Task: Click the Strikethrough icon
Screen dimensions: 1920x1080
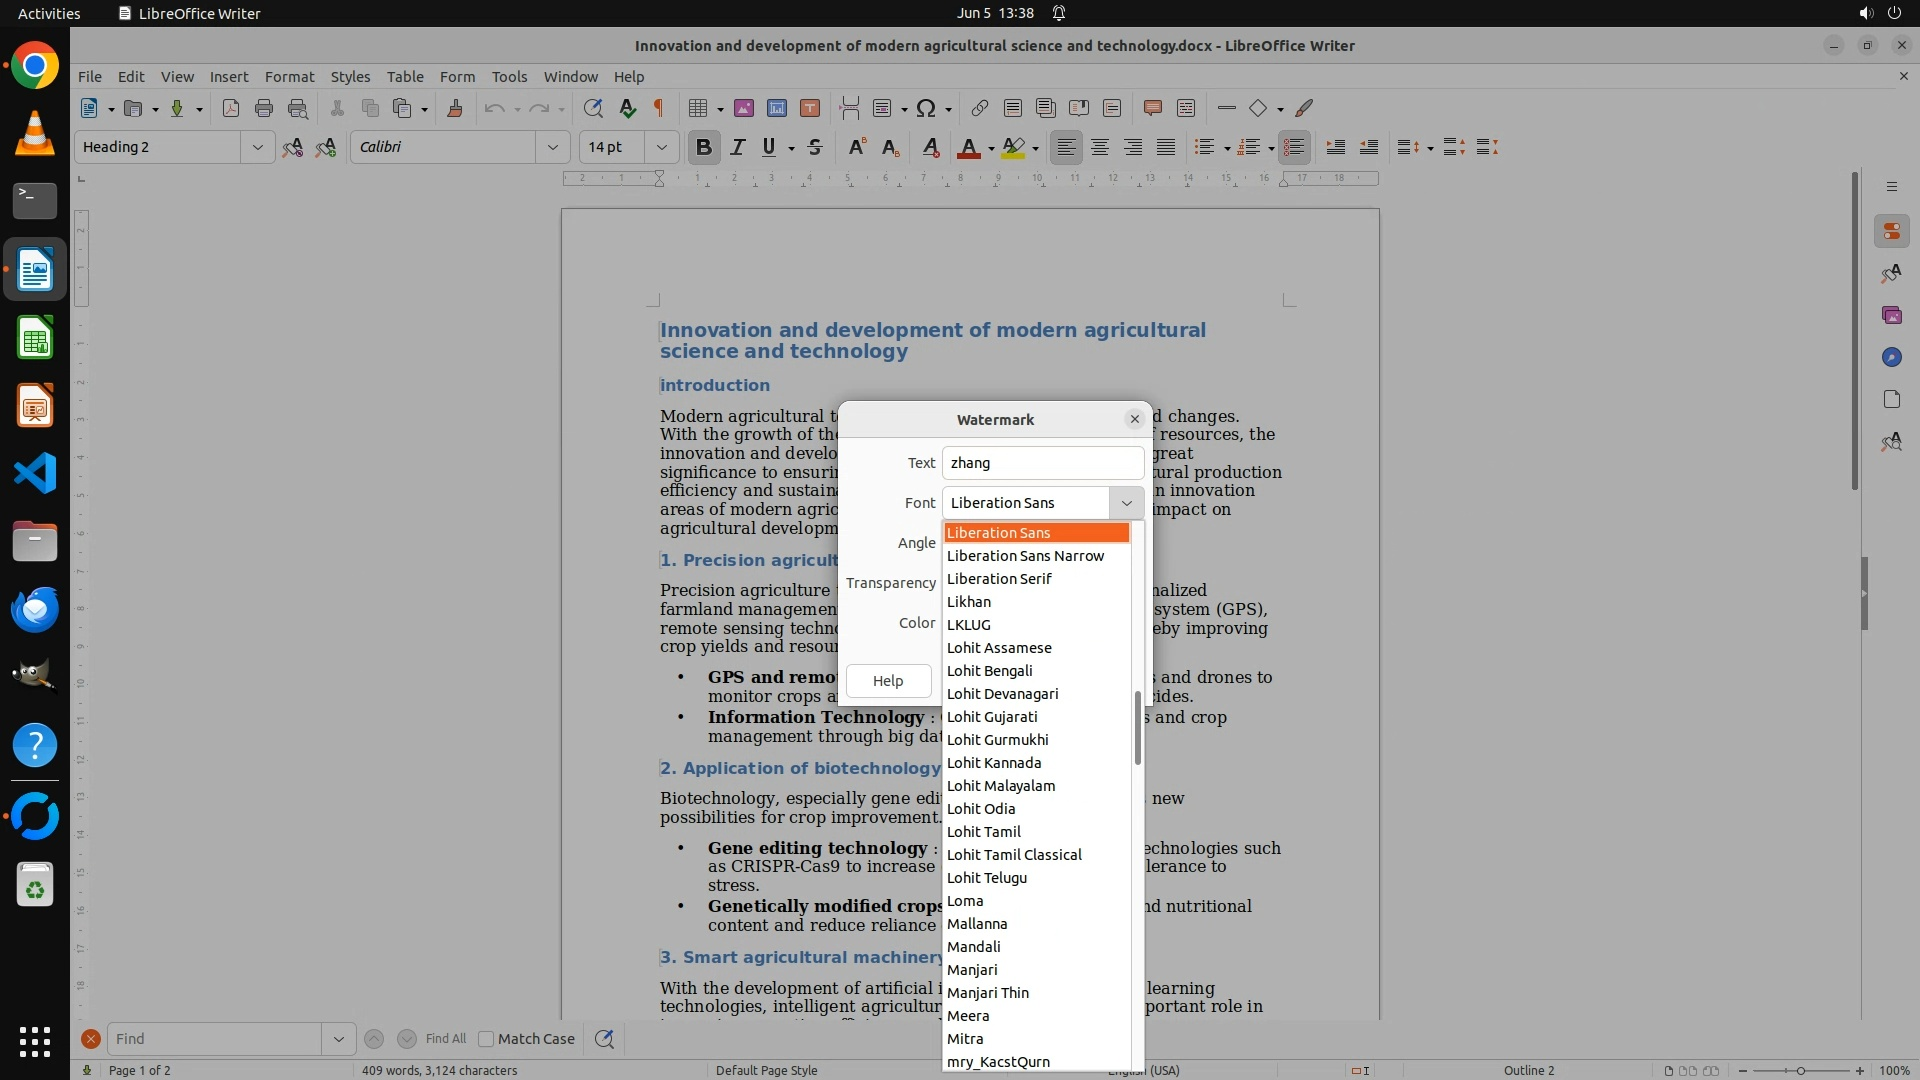Action: 815,147
